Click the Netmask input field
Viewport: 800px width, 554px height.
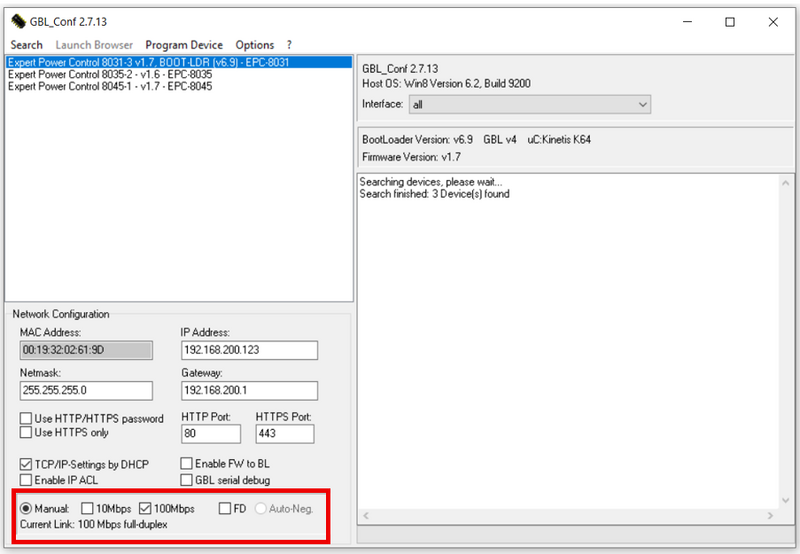[x=86, y=390]
